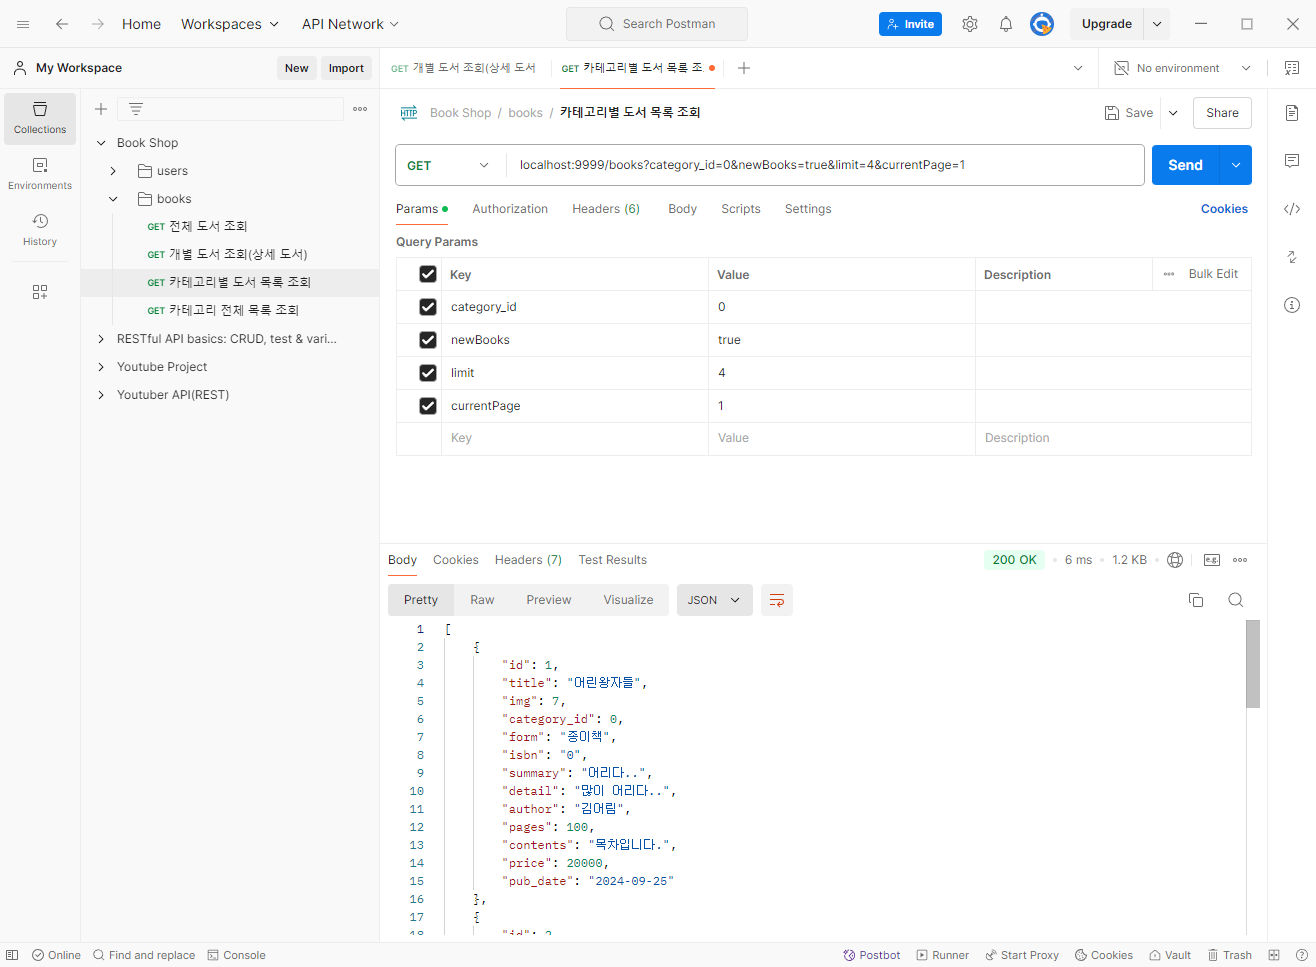1316x967 pixels.
Task: Open the API Network dropdown
Action: tap(350, 24)
